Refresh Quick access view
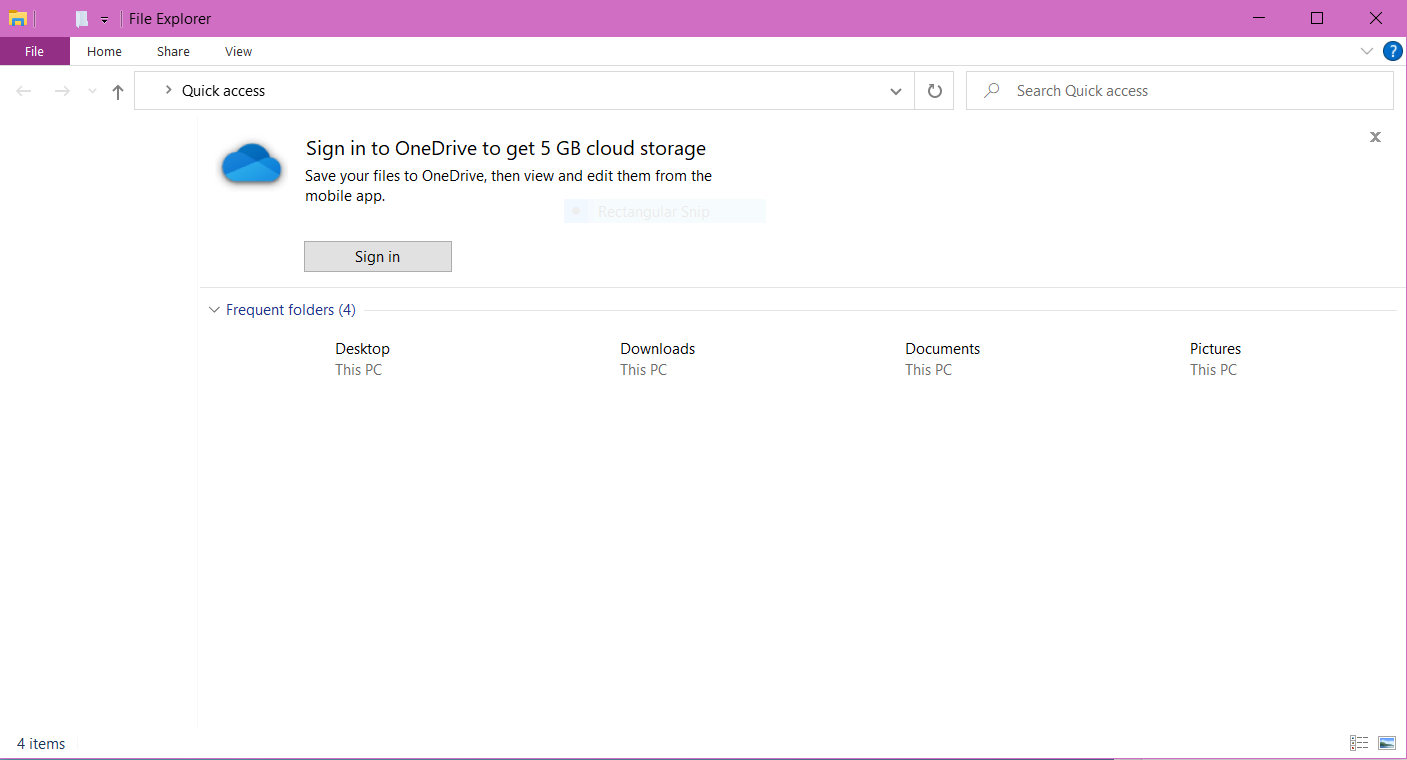The width and height of the screenshot is (1407, 760). (x=934, y=91)
